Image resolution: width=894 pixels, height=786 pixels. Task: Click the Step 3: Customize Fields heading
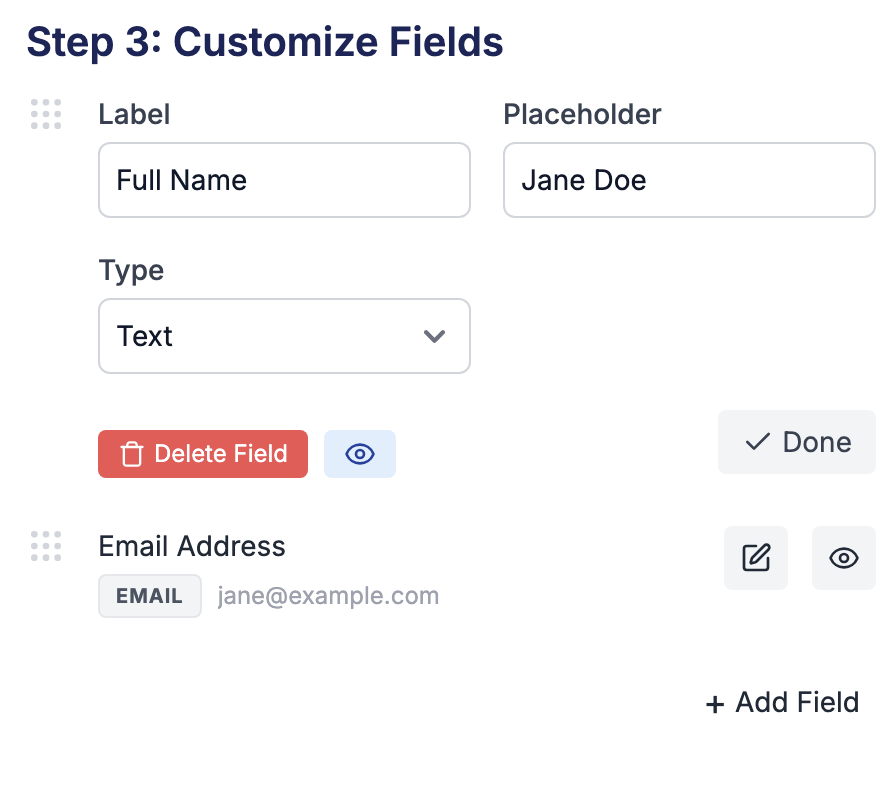(265, 42)
